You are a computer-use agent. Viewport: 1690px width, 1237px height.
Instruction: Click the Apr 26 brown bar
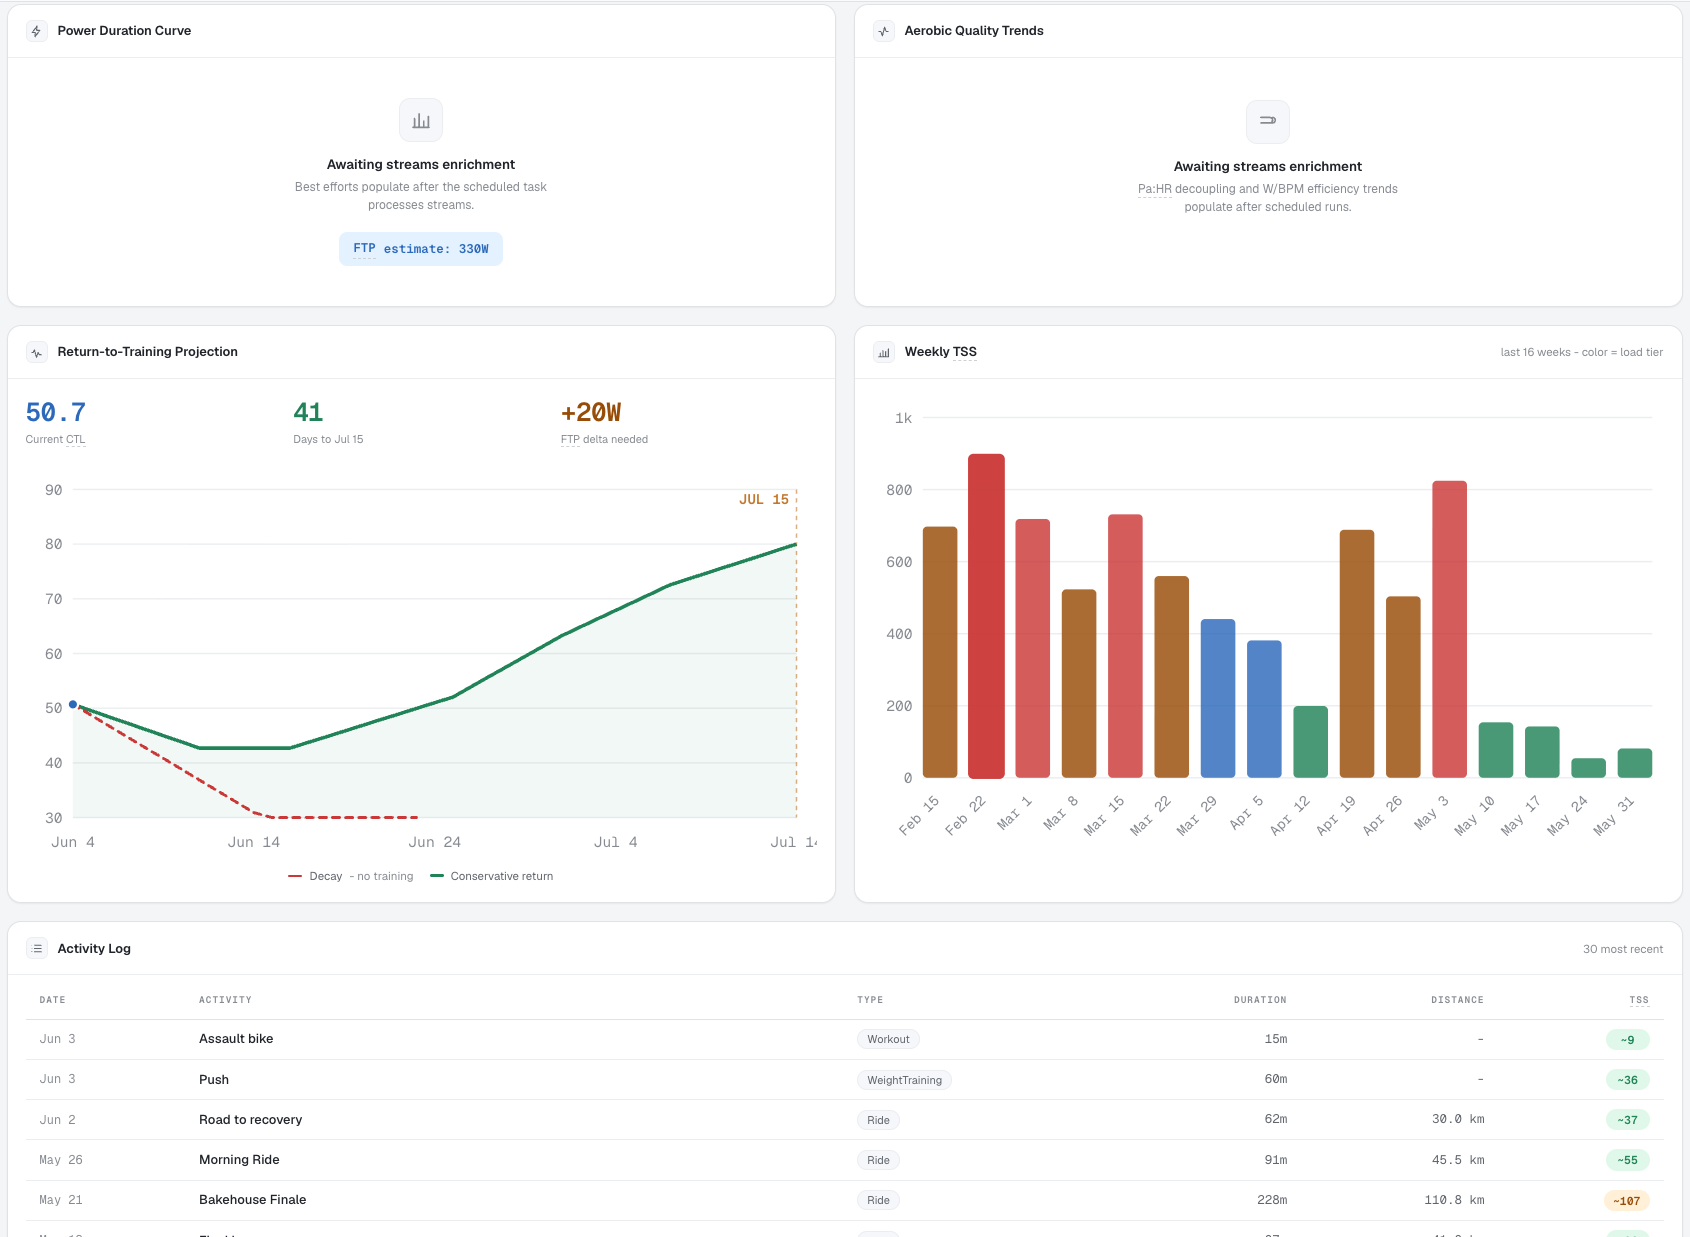point(1403,687)
